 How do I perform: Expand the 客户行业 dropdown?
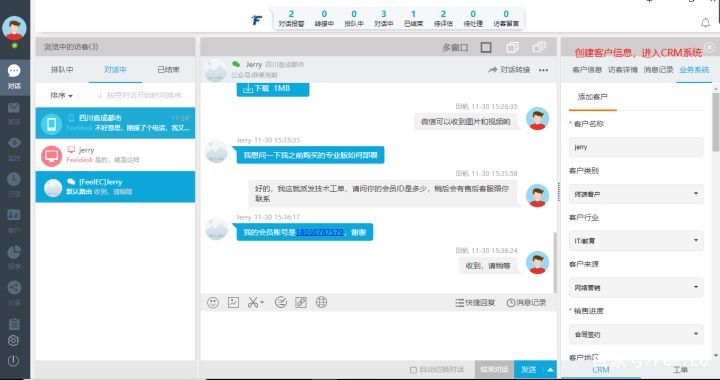tap(636, 240)
